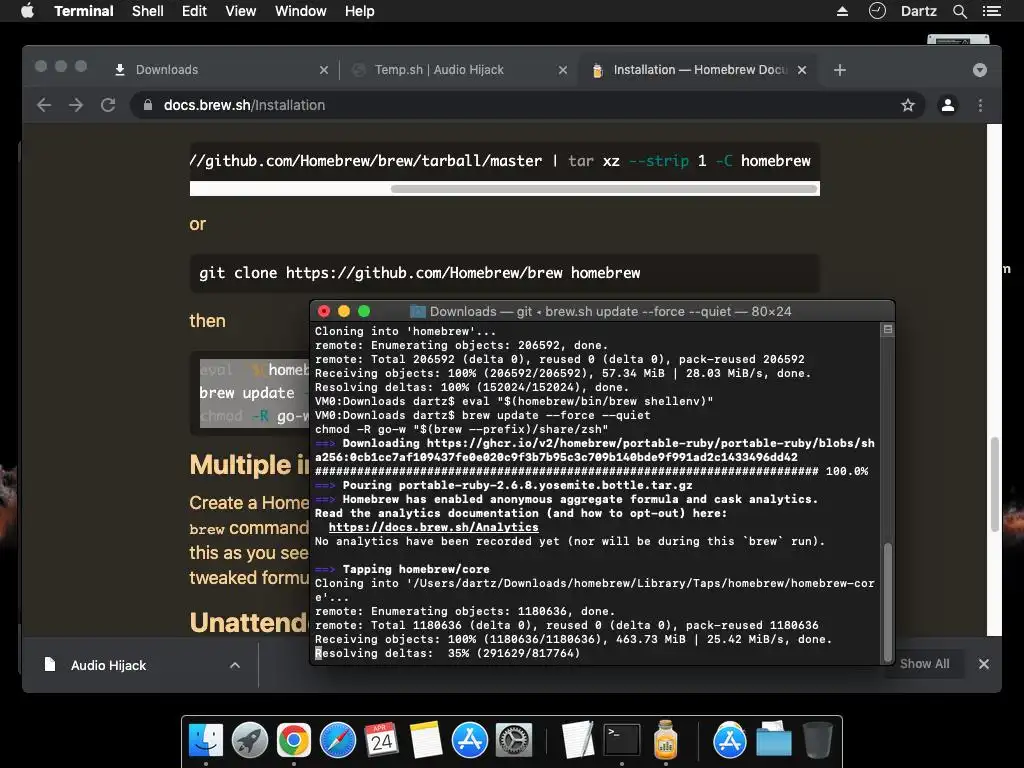Open the Apple menu

[x=27, y=11]
